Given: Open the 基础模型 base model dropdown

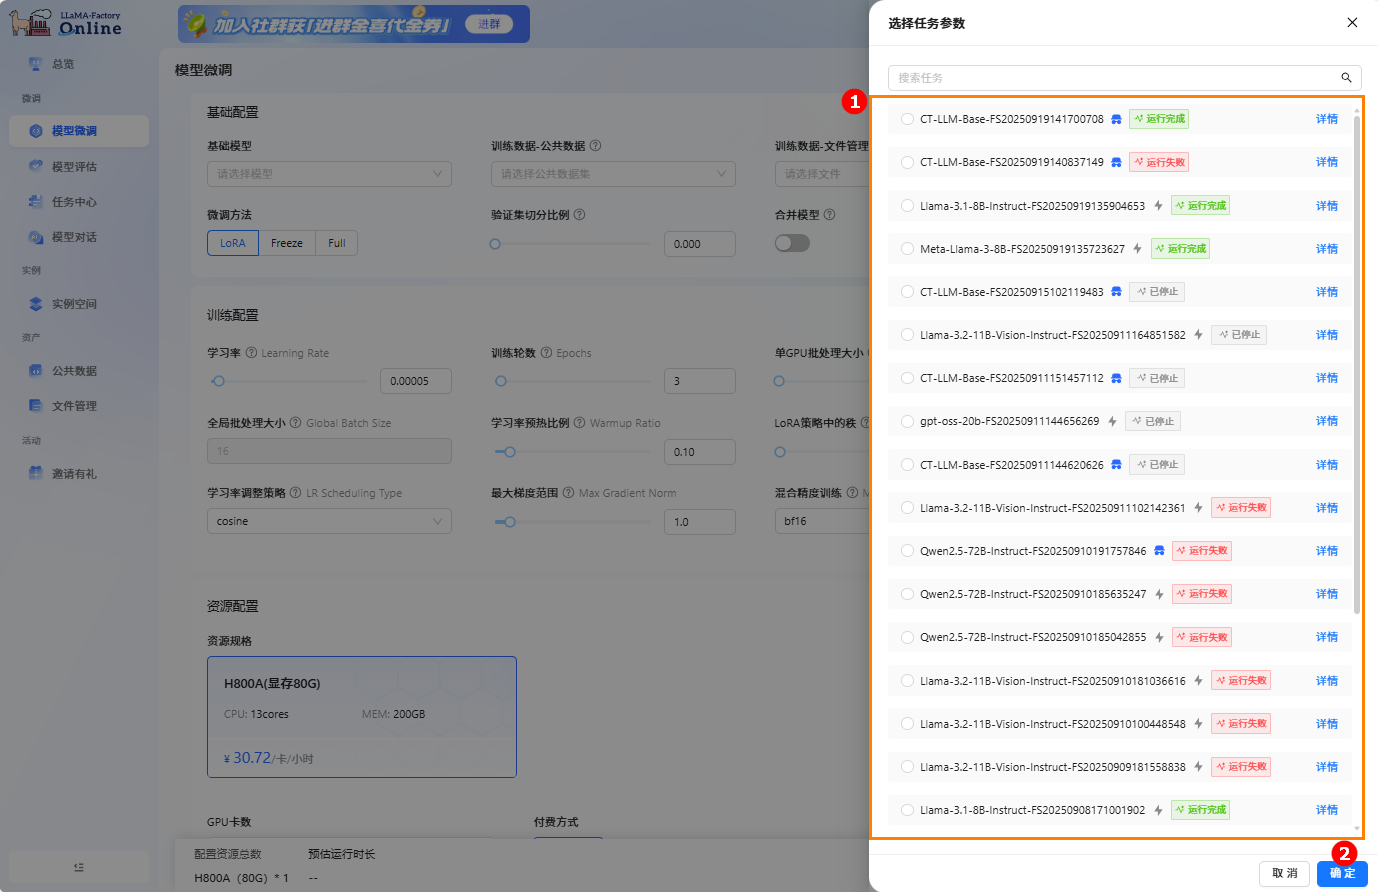Looking at the screenshot, I should pyautogui.click(x=329, y=174).
